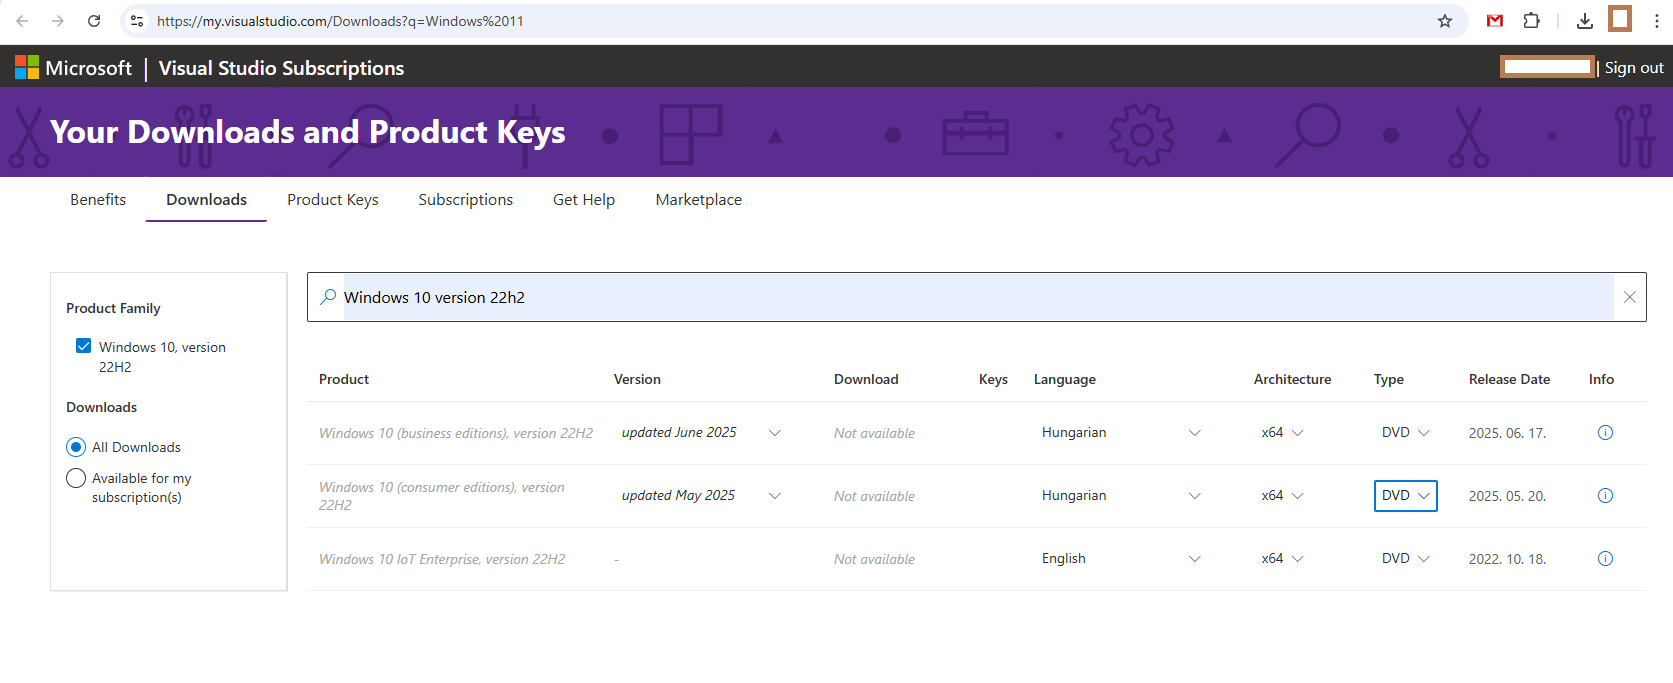Open English language dropdown for IoT Enterprise
The width and height of the screenshot is (1673, 683).
pyautogui.click(x=1121, y=559)
